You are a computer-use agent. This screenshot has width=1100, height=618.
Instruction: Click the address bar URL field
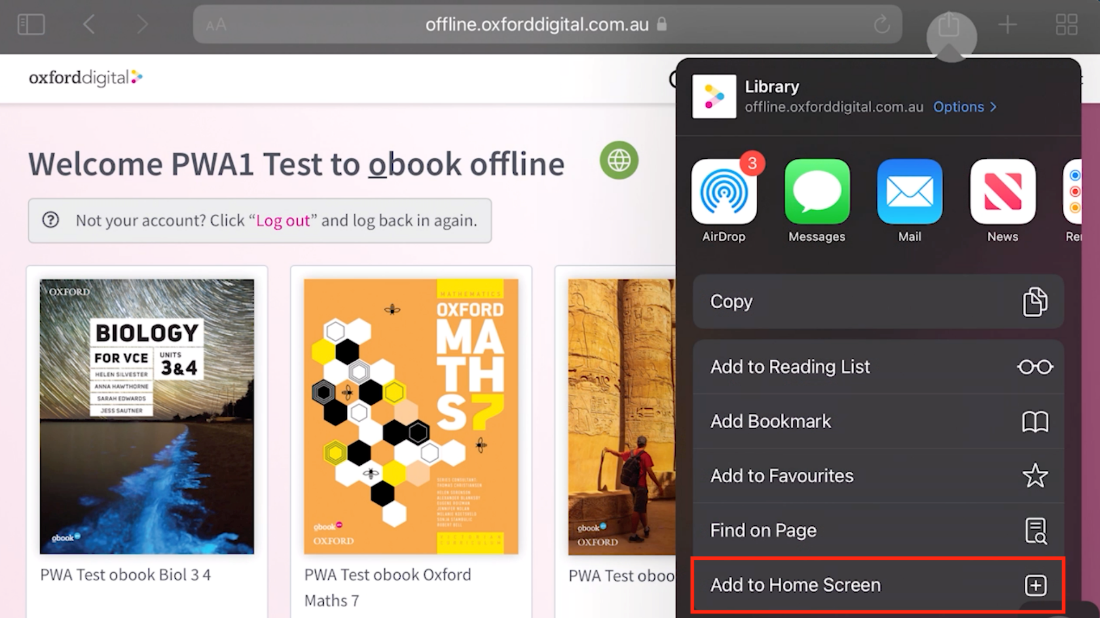[x=537, y=25]
